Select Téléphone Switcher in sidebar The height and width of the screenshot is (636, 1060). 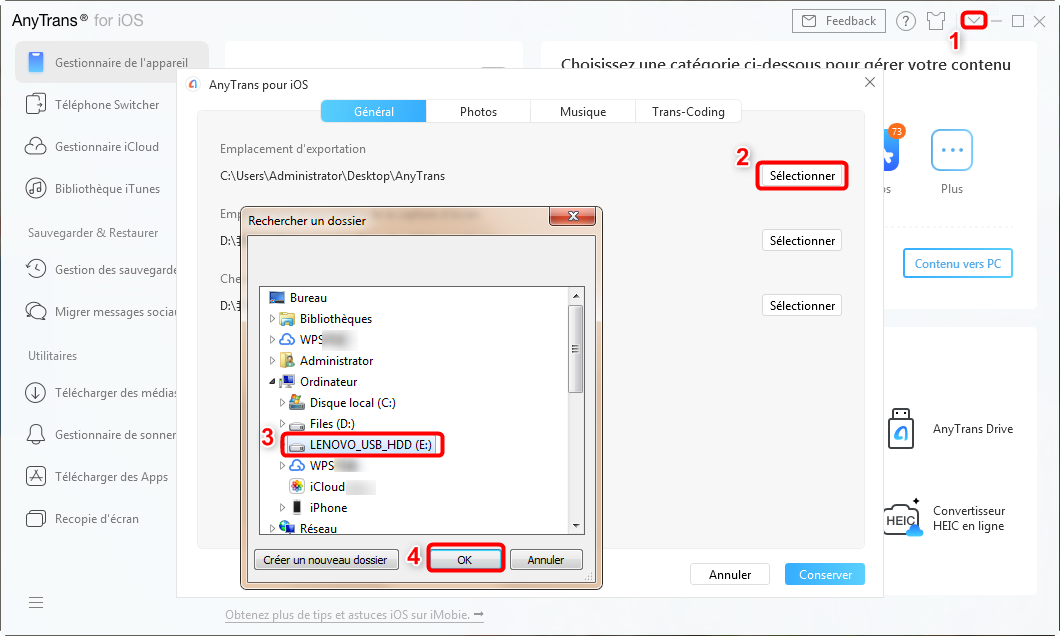[x=107, y=104]
